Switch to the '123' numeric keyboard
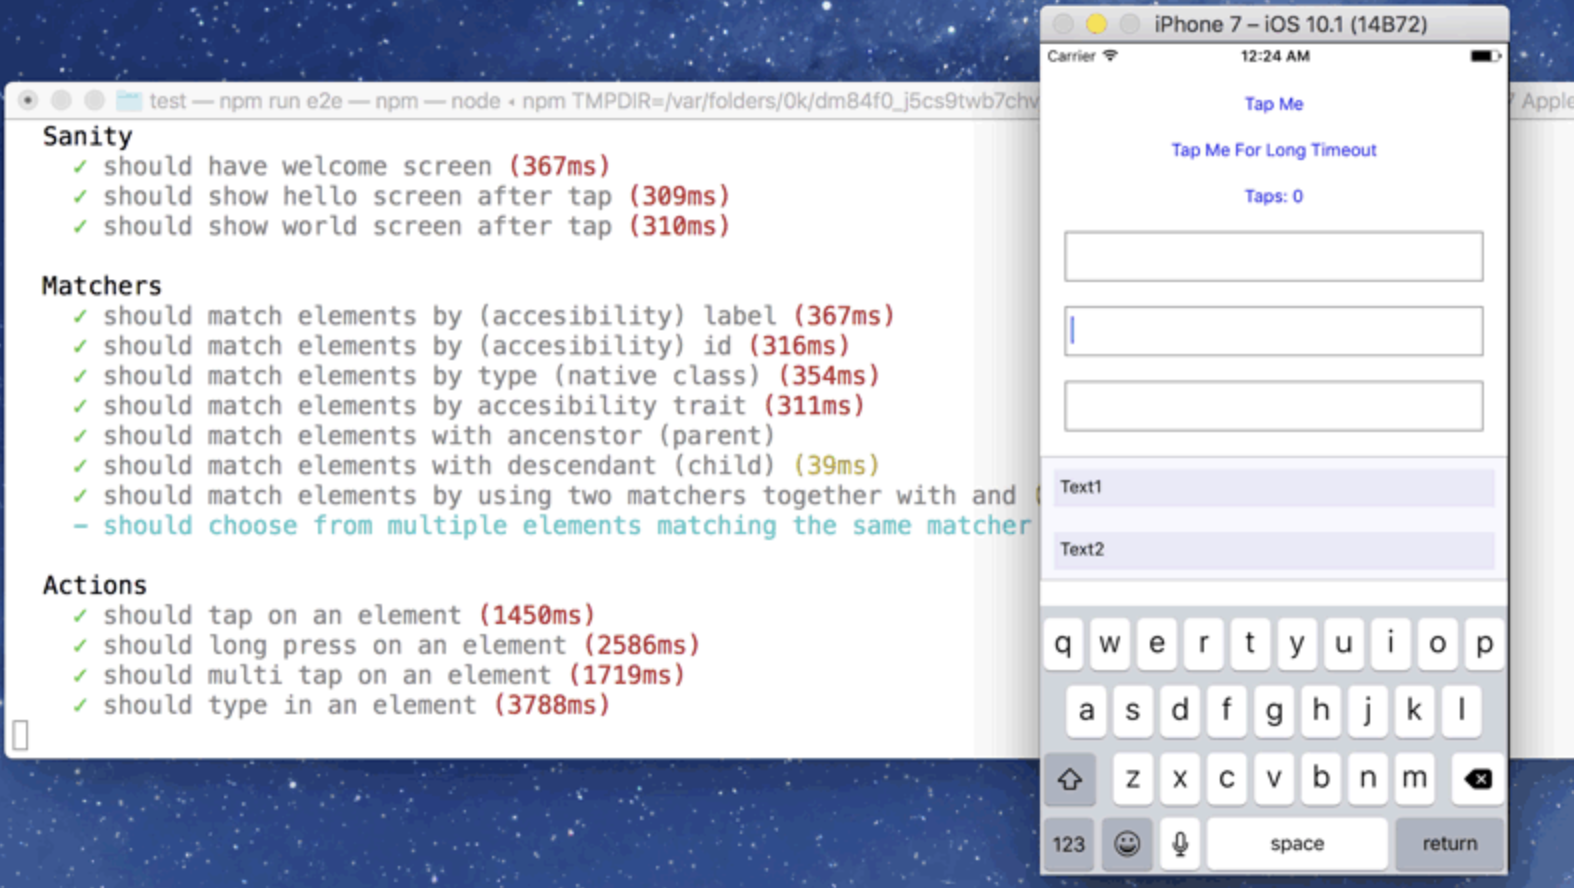Viewport: 1574px width, 888px height. click(x=1069, y=844)
